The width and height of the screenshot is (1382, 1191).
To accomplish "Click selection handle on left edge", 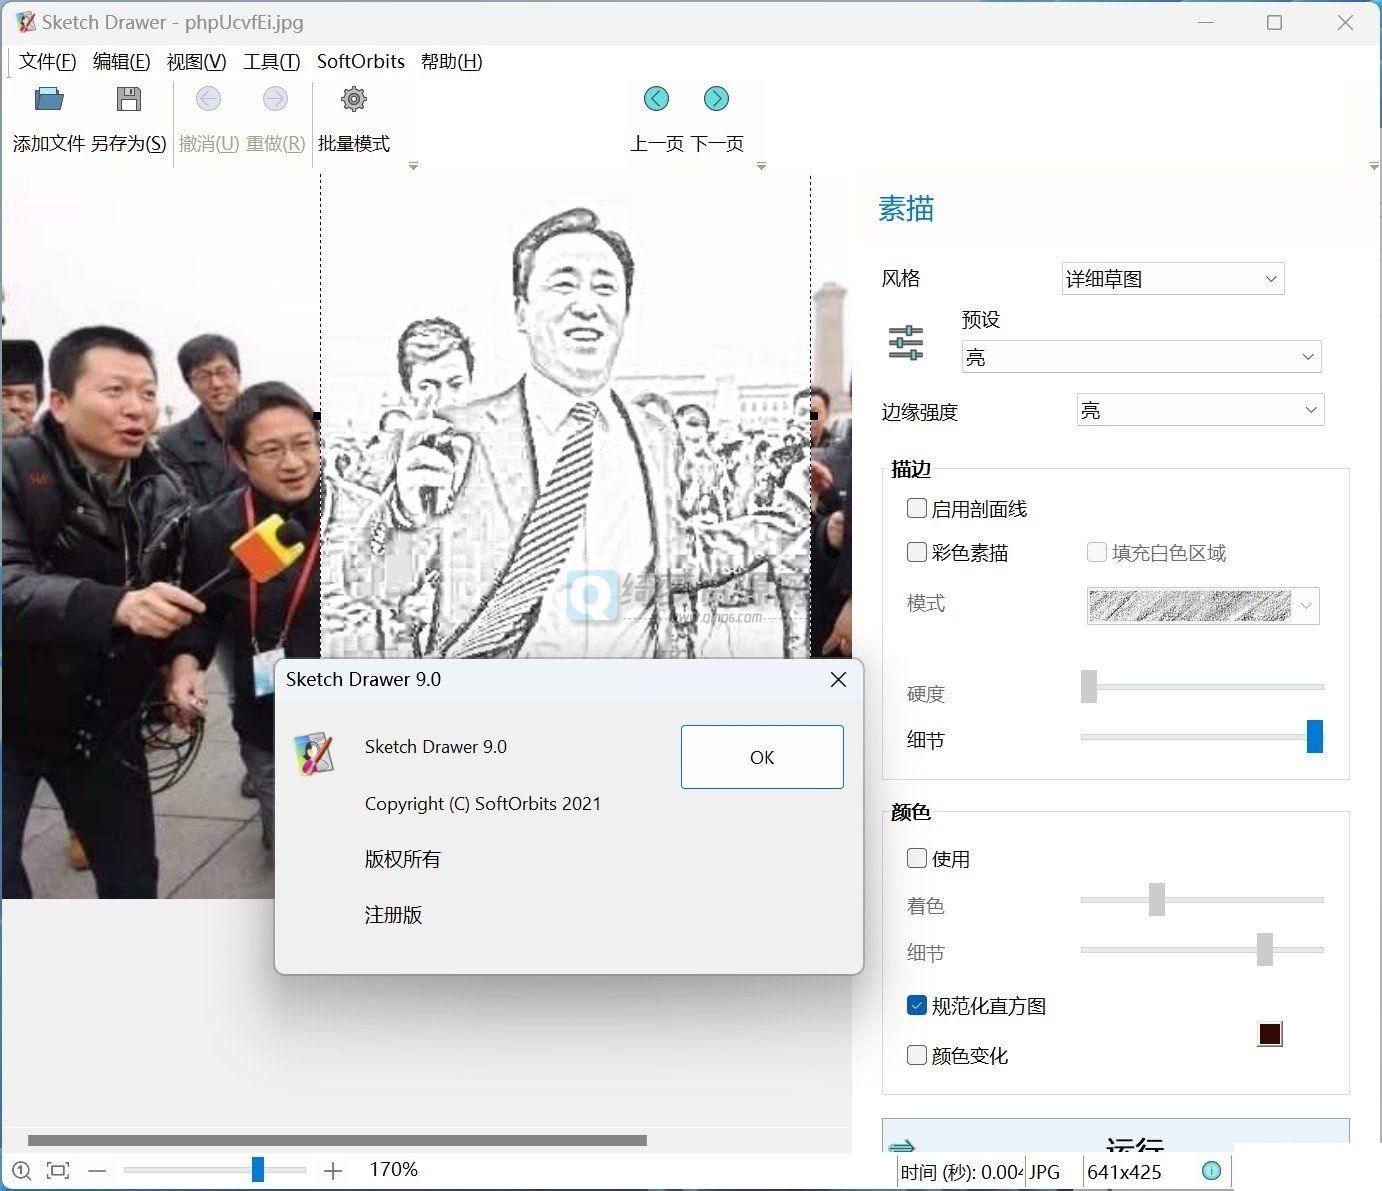I will tap(317, 415).
